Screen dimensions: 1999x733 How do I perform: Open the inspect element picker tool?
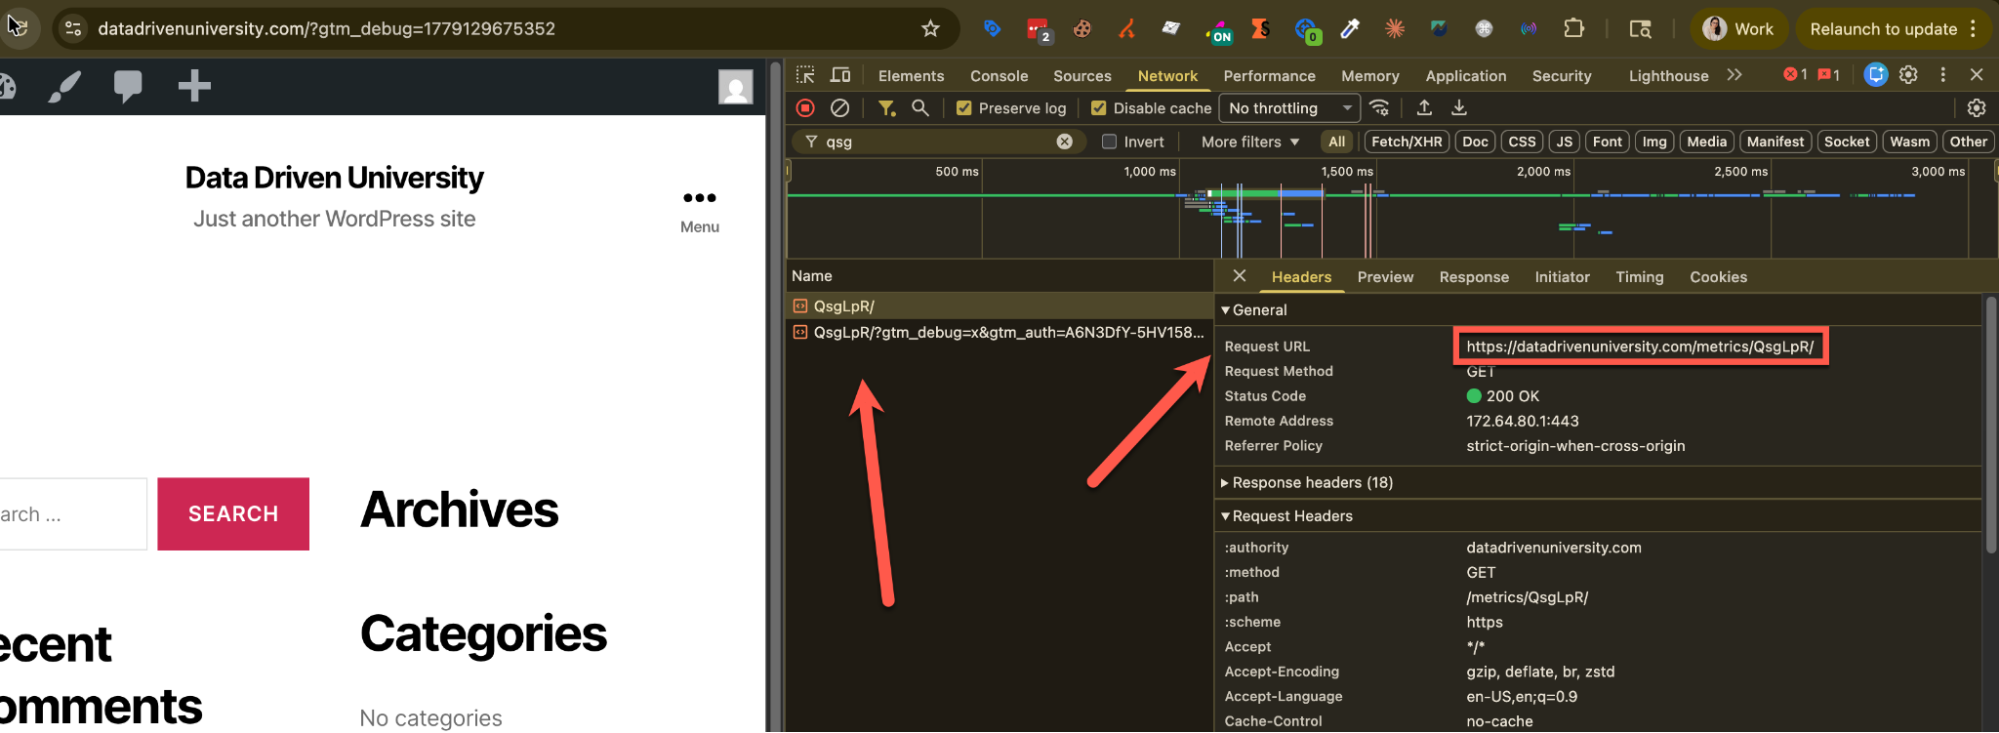pyautogui.click(x=805, y=75)
